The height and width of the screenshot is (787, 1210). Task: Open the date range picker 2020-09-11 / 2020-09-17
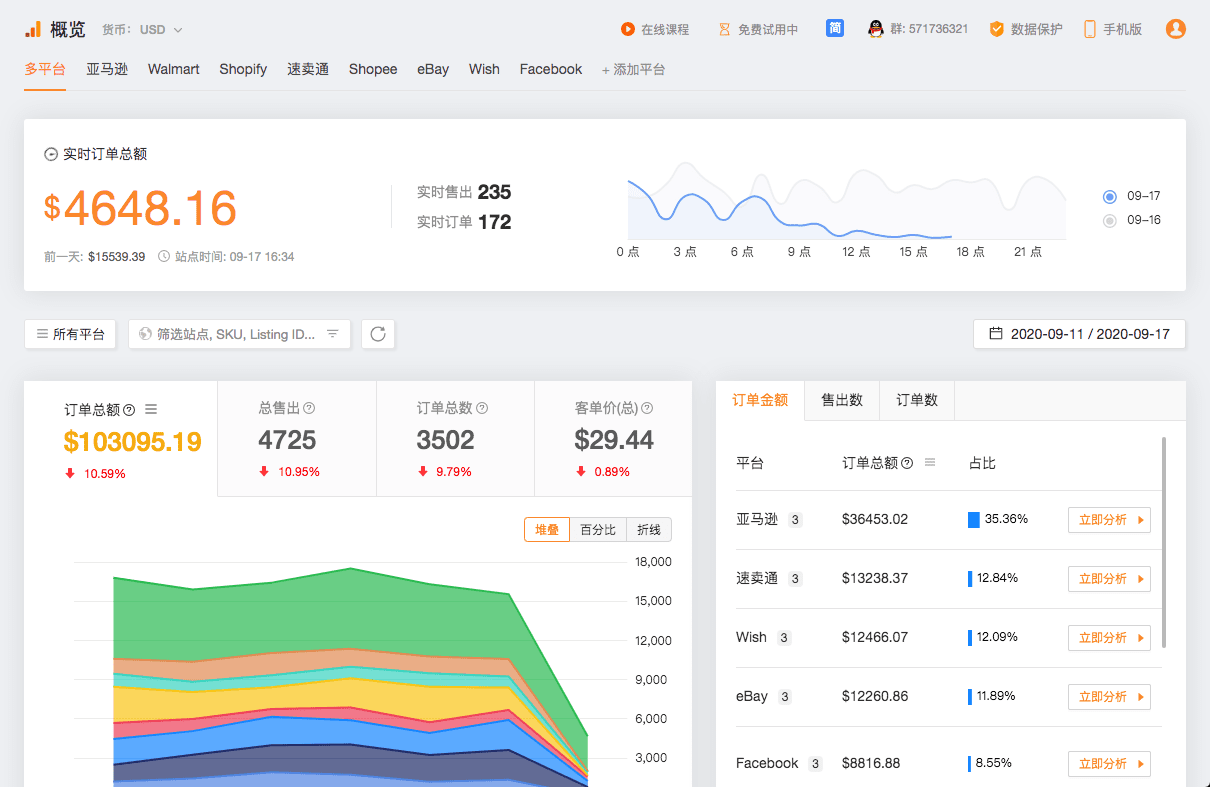pos(1079,334)
